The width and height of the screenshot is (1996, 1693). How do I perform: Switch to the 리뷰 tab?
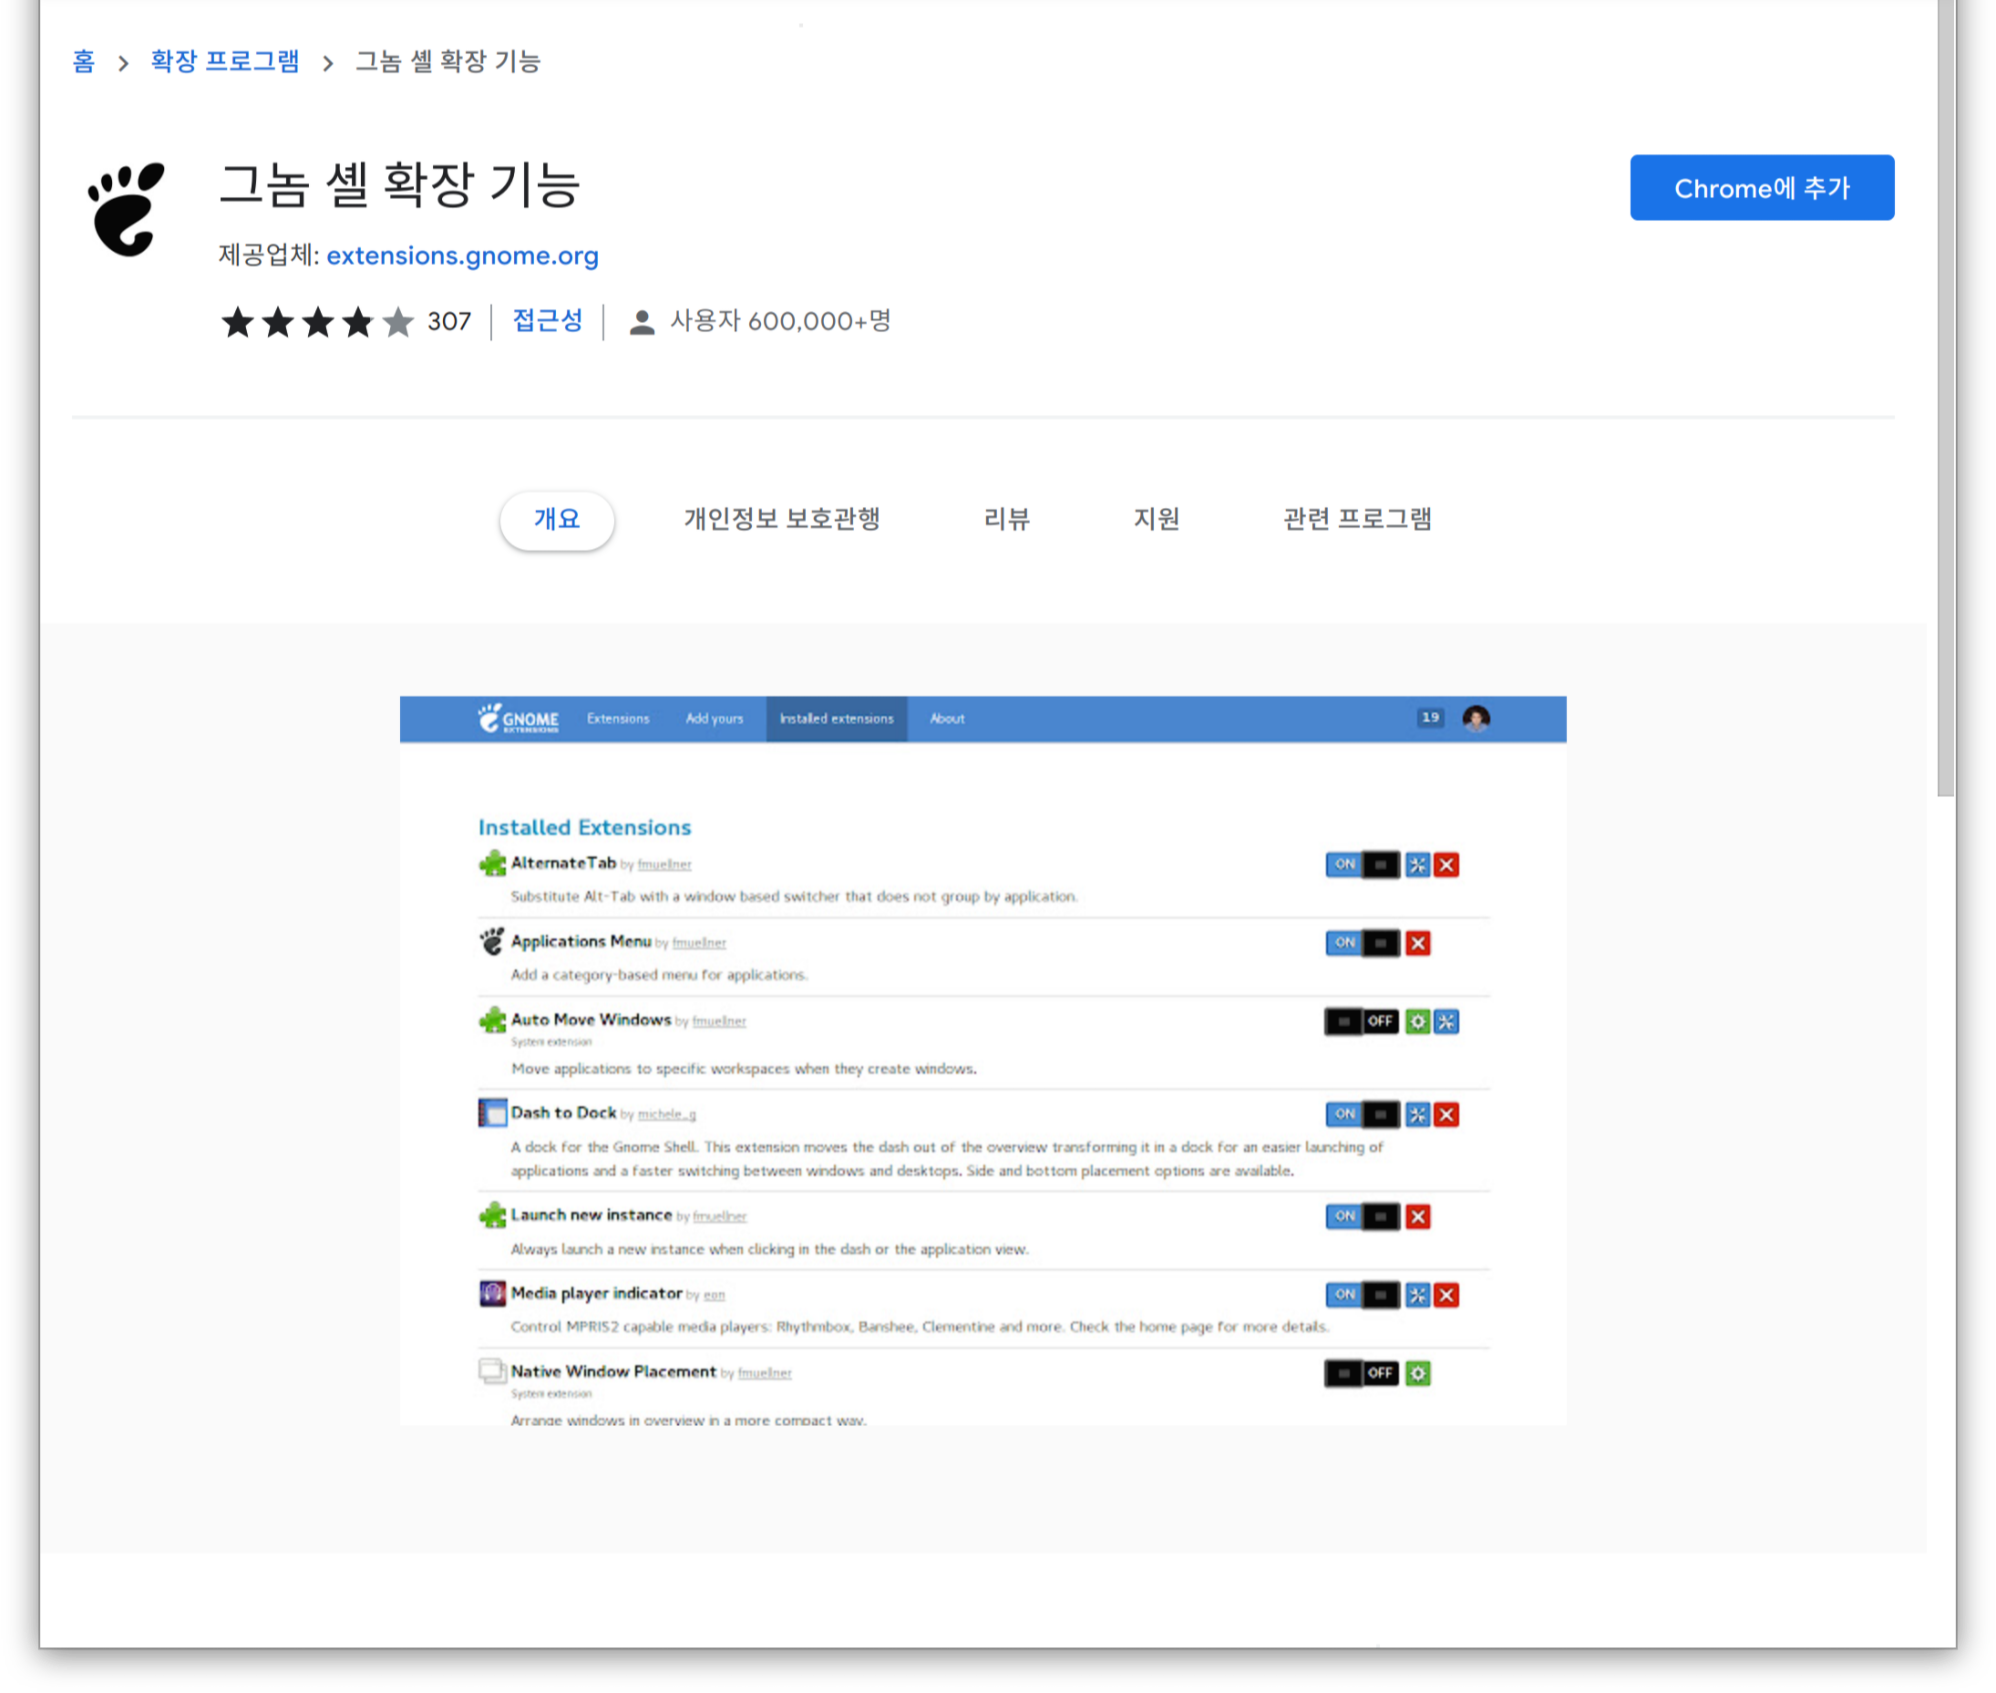(1006, 519)
